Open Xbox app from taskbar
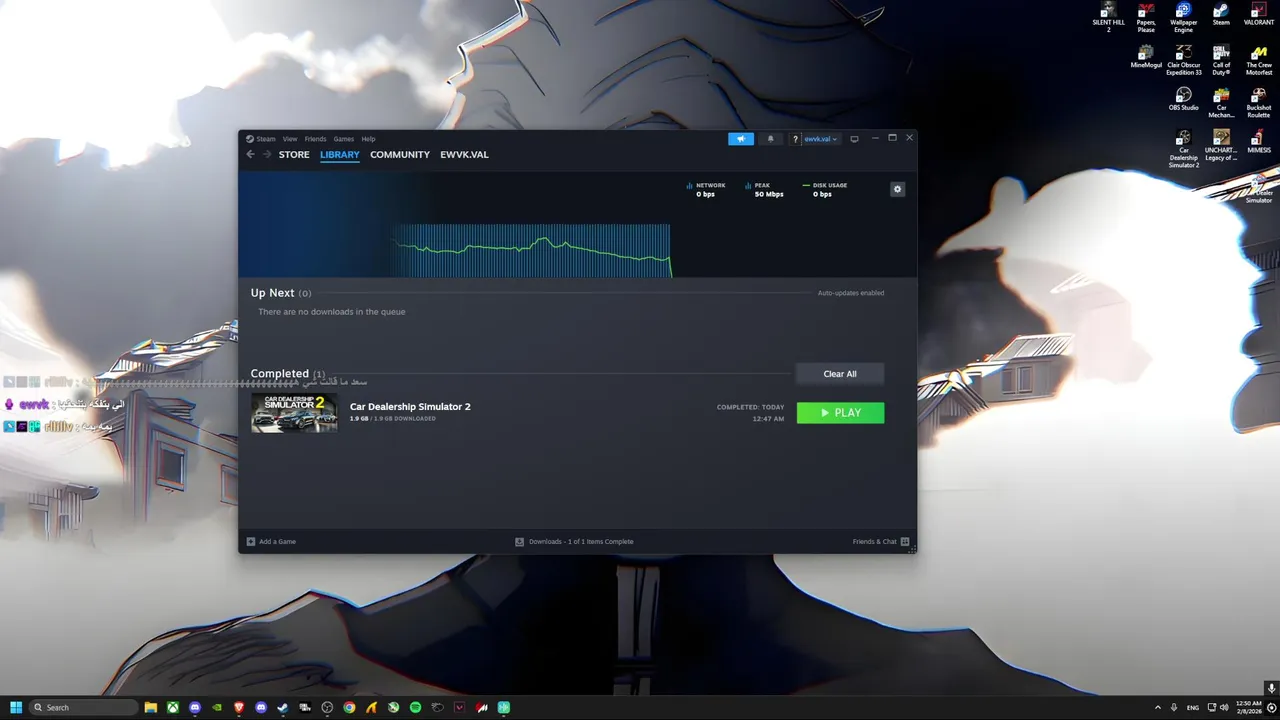The height and width of the screenshot is (720, 1280). coord(173,707)
